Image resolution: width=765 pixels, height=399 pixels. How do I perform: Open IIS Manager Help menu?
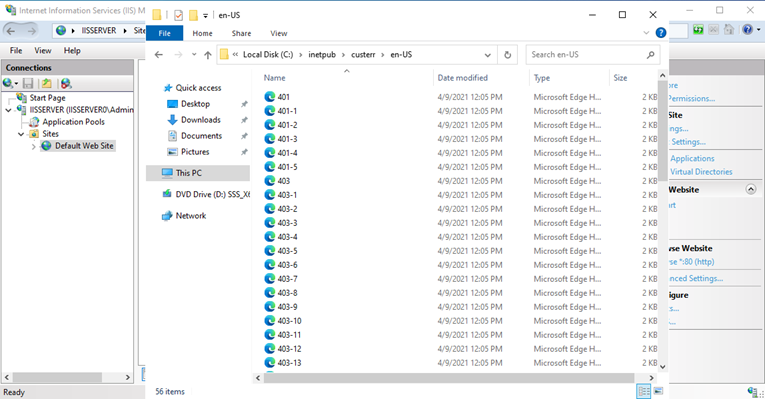[72, 51]
